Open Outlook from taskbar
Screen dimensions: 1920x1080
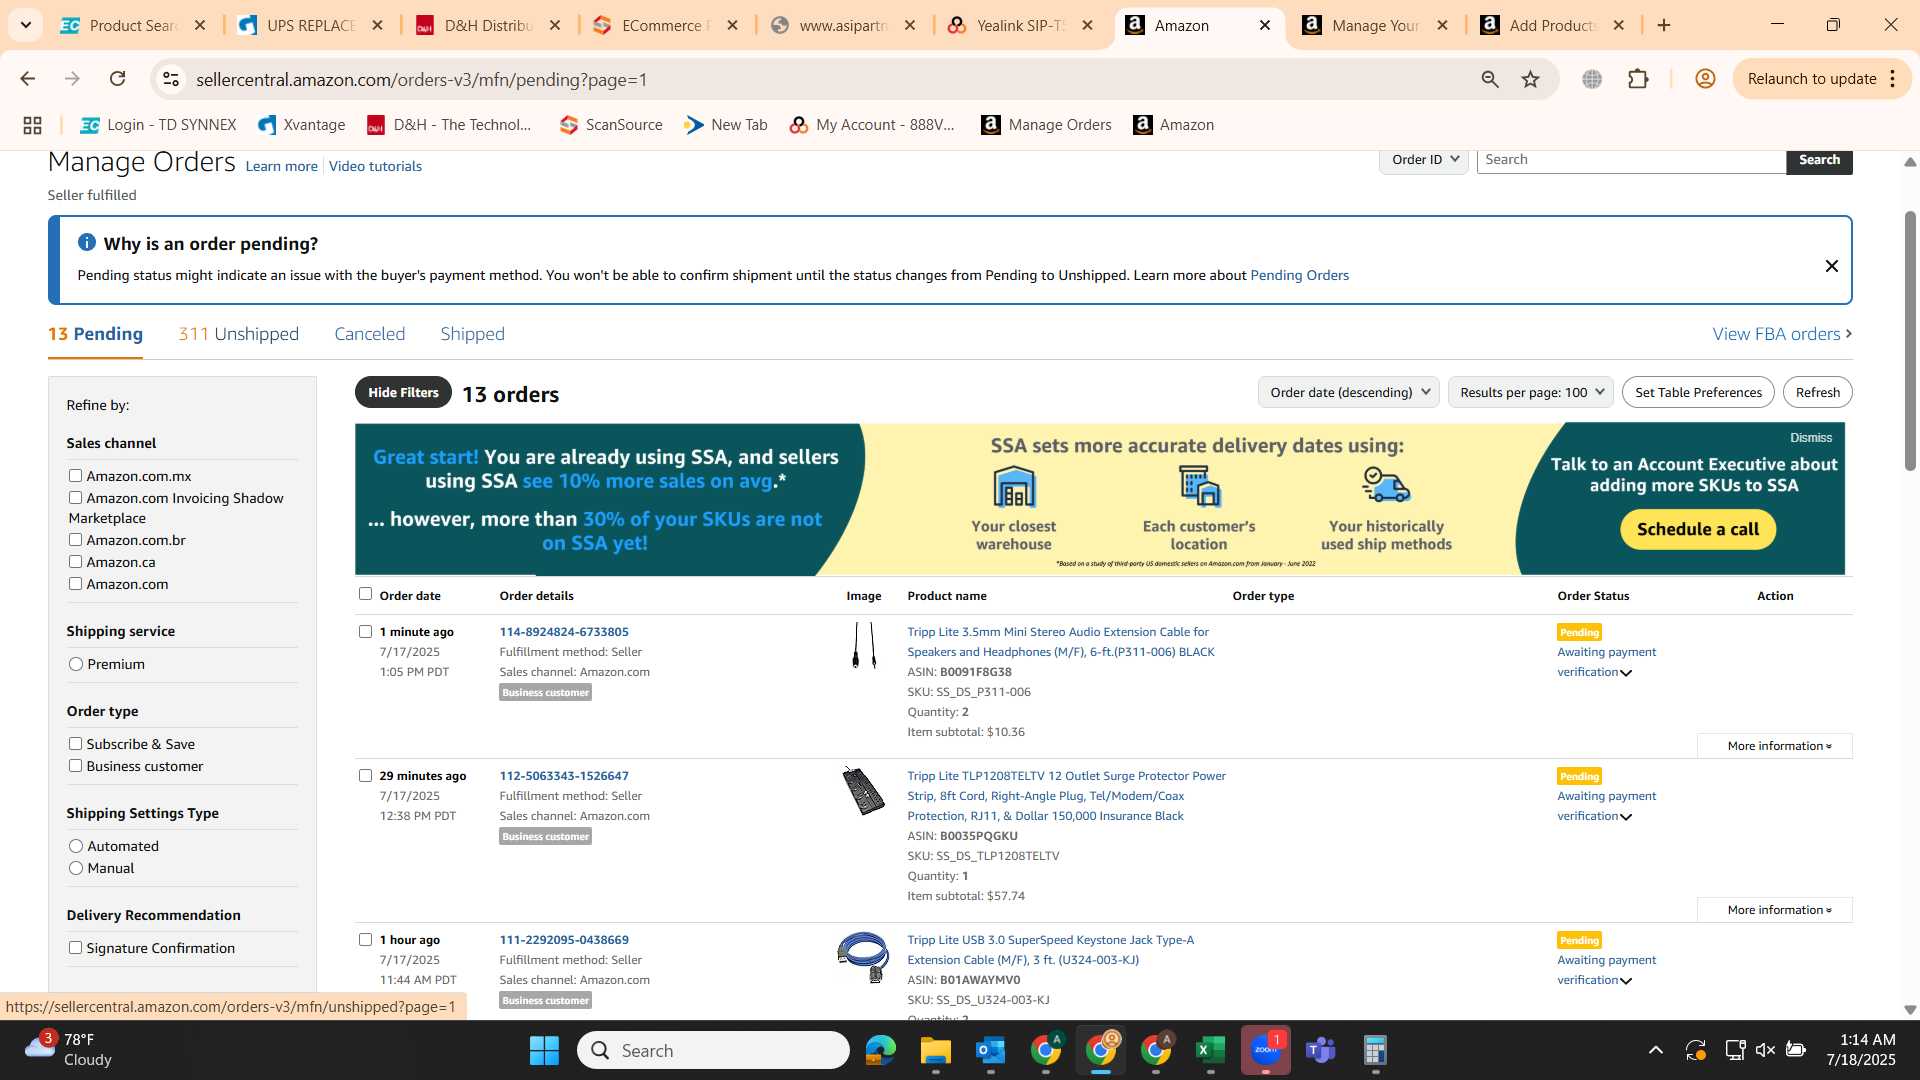tap(991, 1050)
